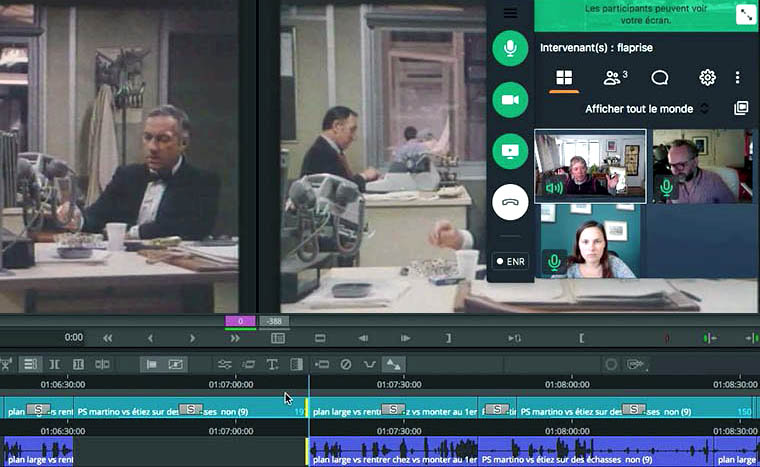Click the curve keyframe toolbar icon
Screen dimensions: 760x467
point(369,364)
